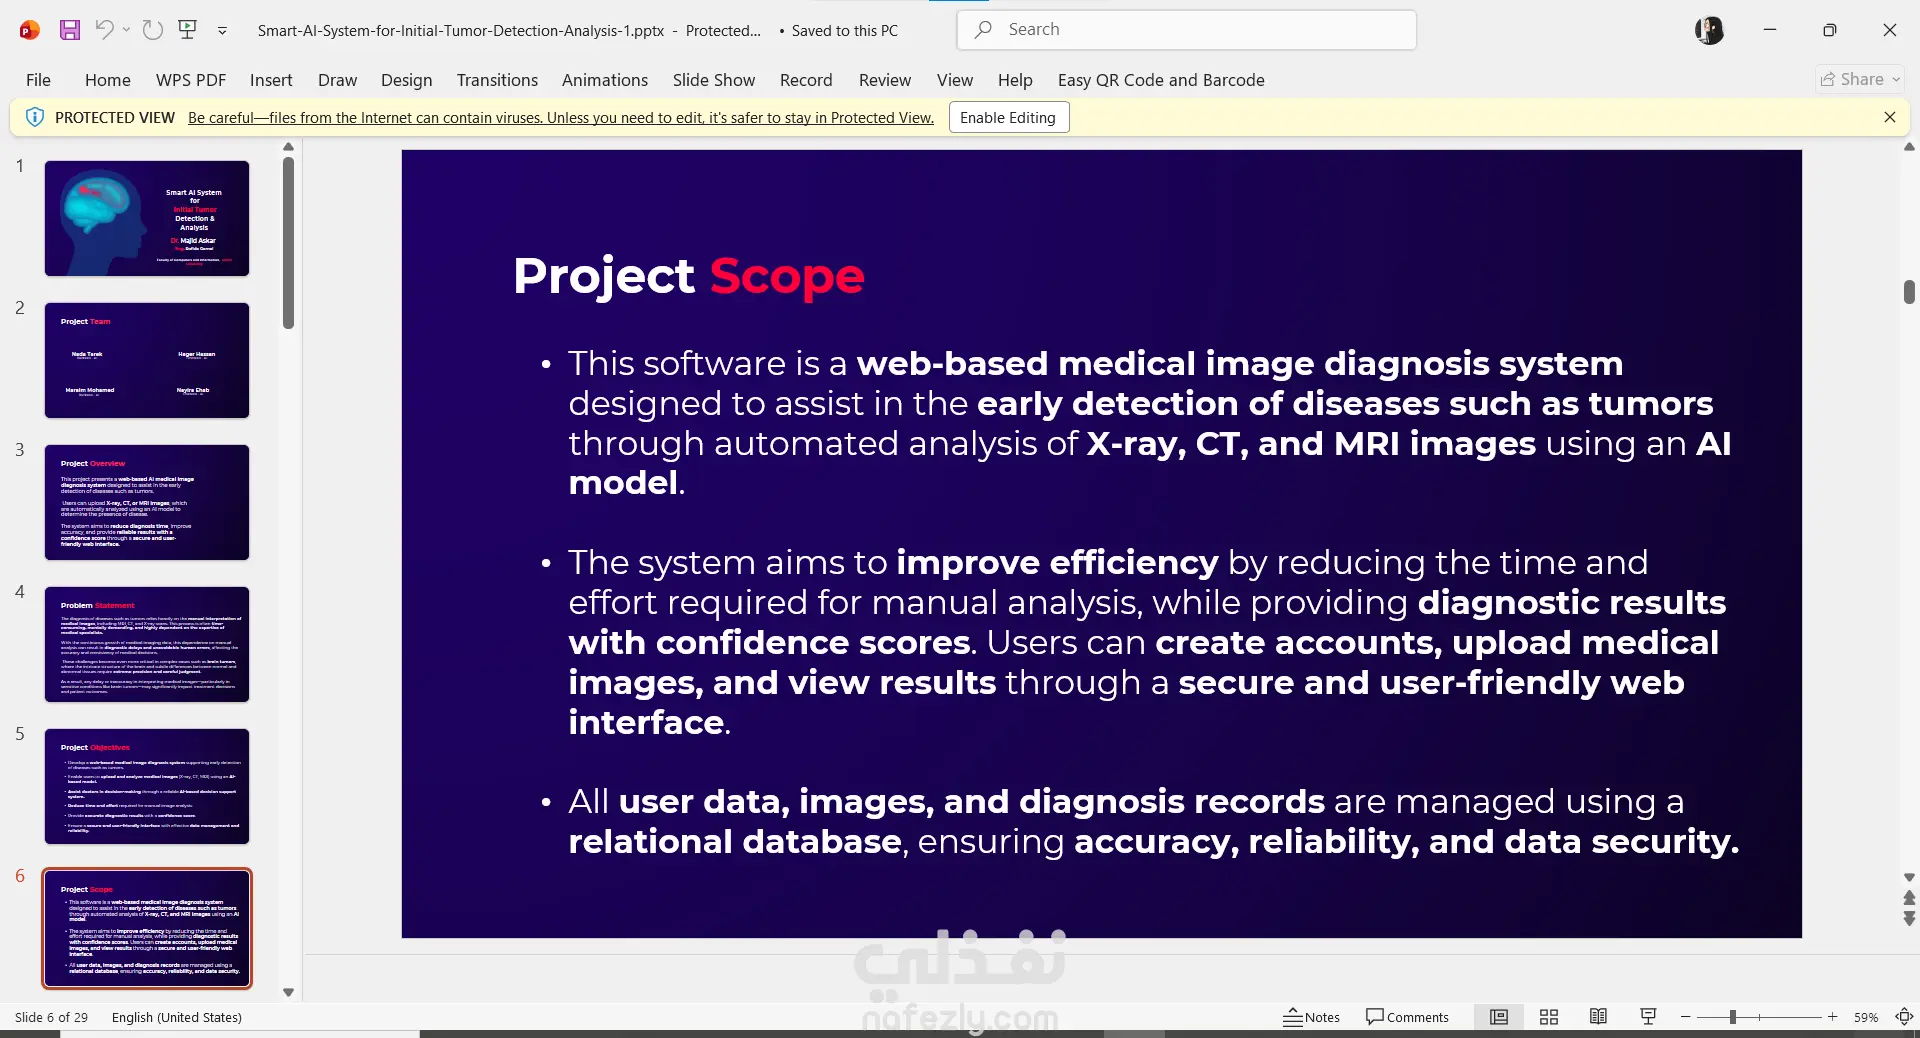Click English (United States) language status
Viewport: 1920px width, 1038px height.
pyautogui.click(x=177, y=1017)
